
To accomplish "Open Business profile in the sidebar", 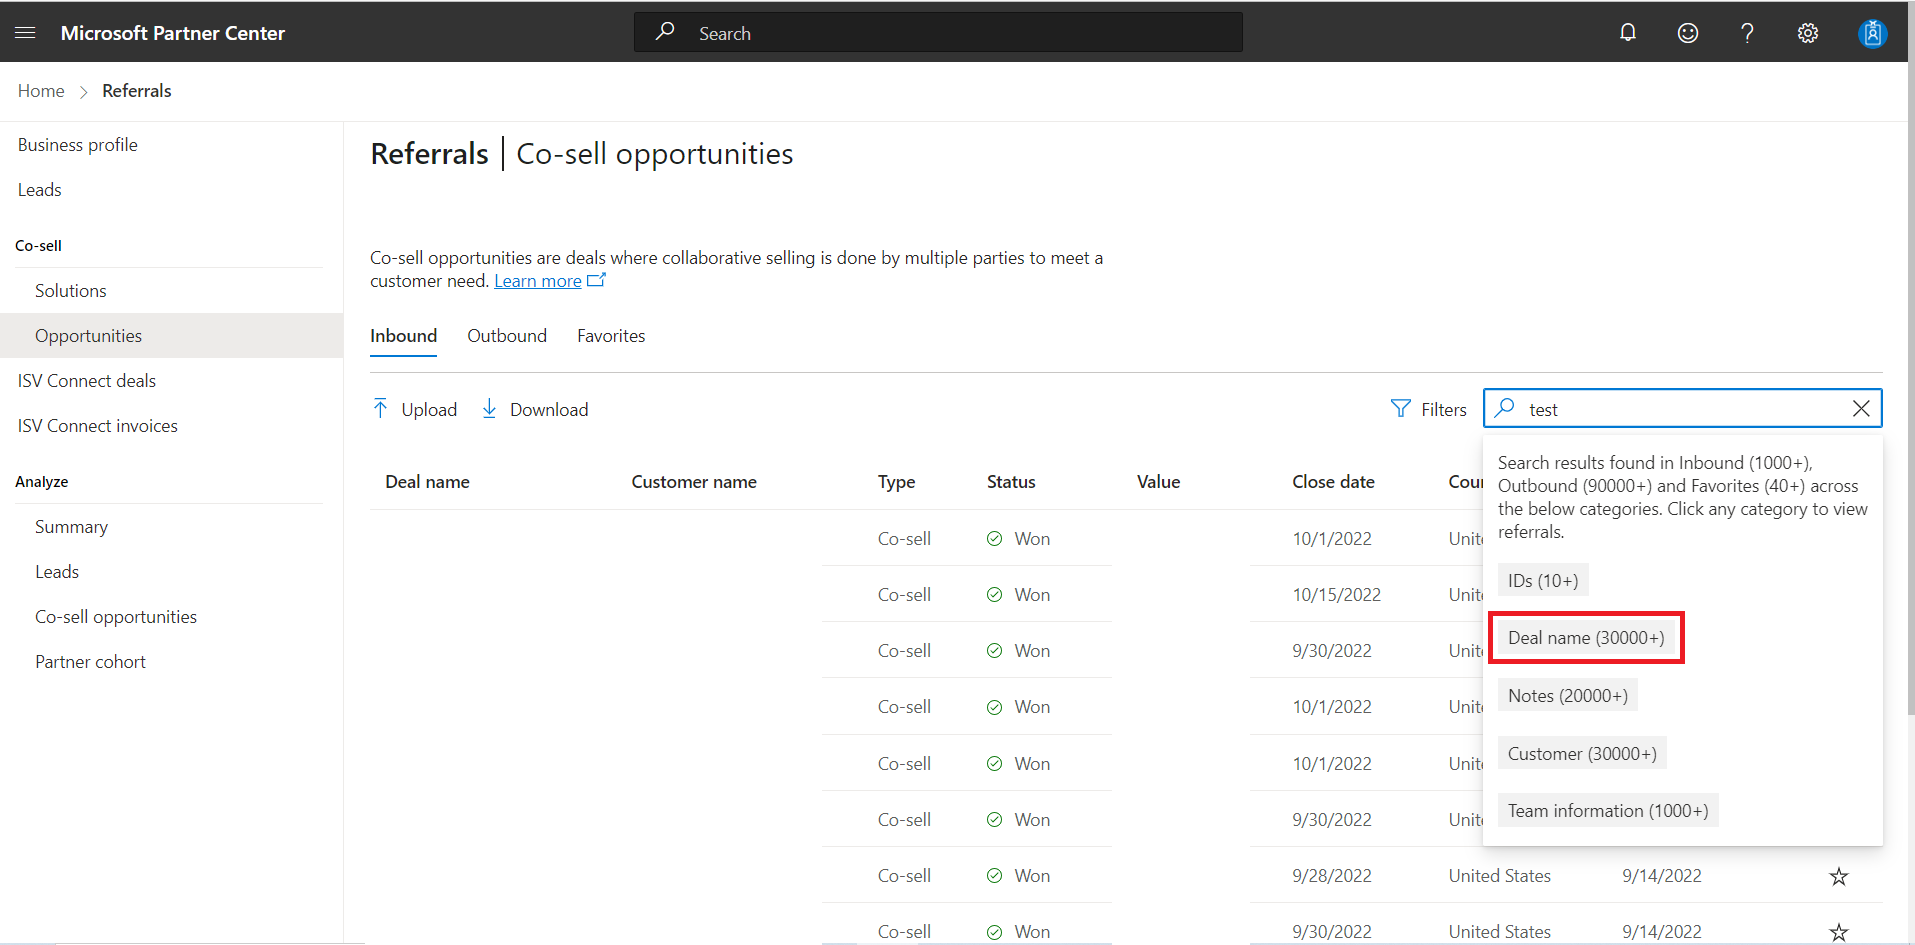I will (x=78, y=145).
